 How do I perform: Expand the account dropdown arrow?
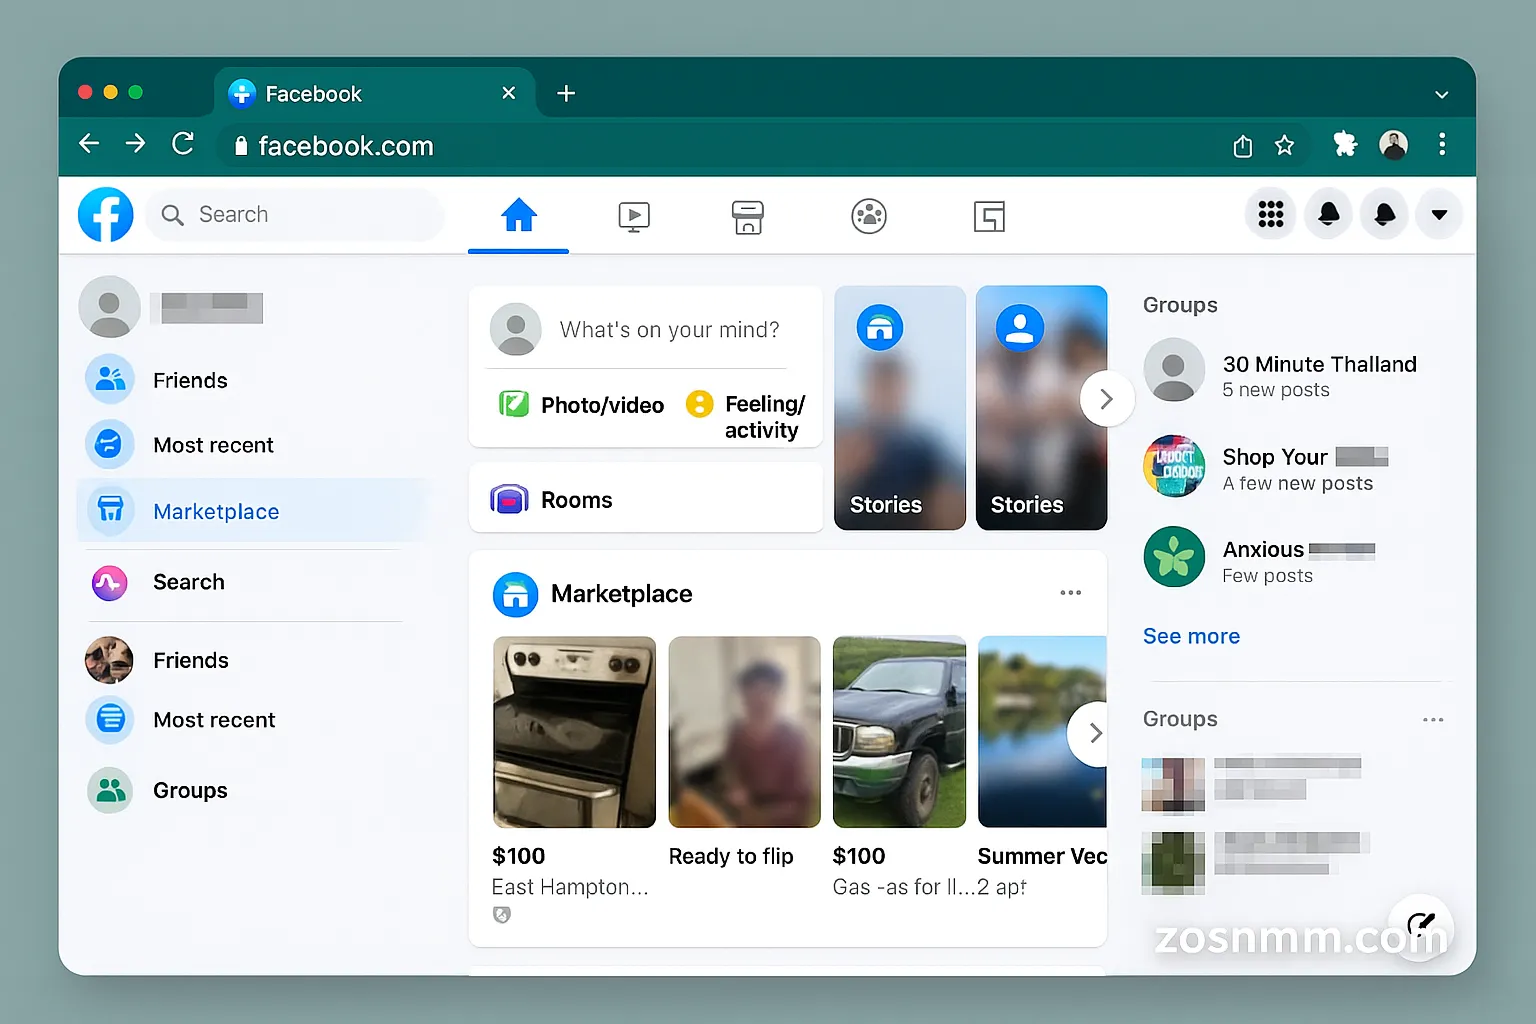pyautogui.click(x=1439, y=214)
